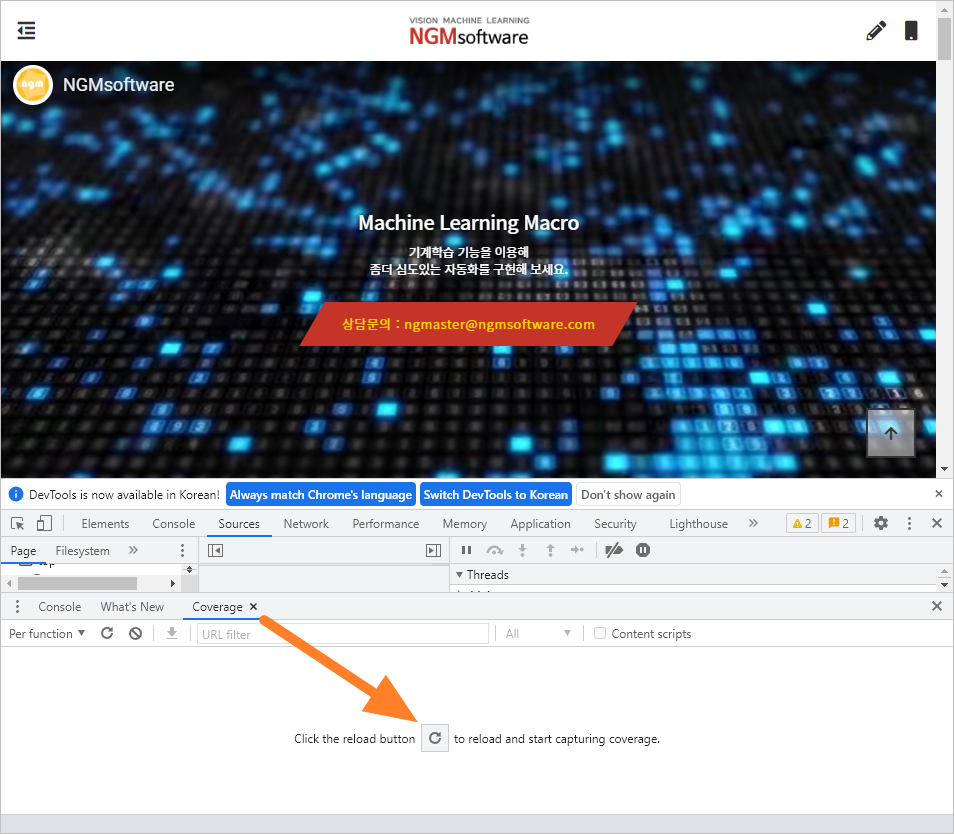This screenshot has width=954, height=834.
Task: Open the Console panel tab in main toolbar
Action: point(173,524)
